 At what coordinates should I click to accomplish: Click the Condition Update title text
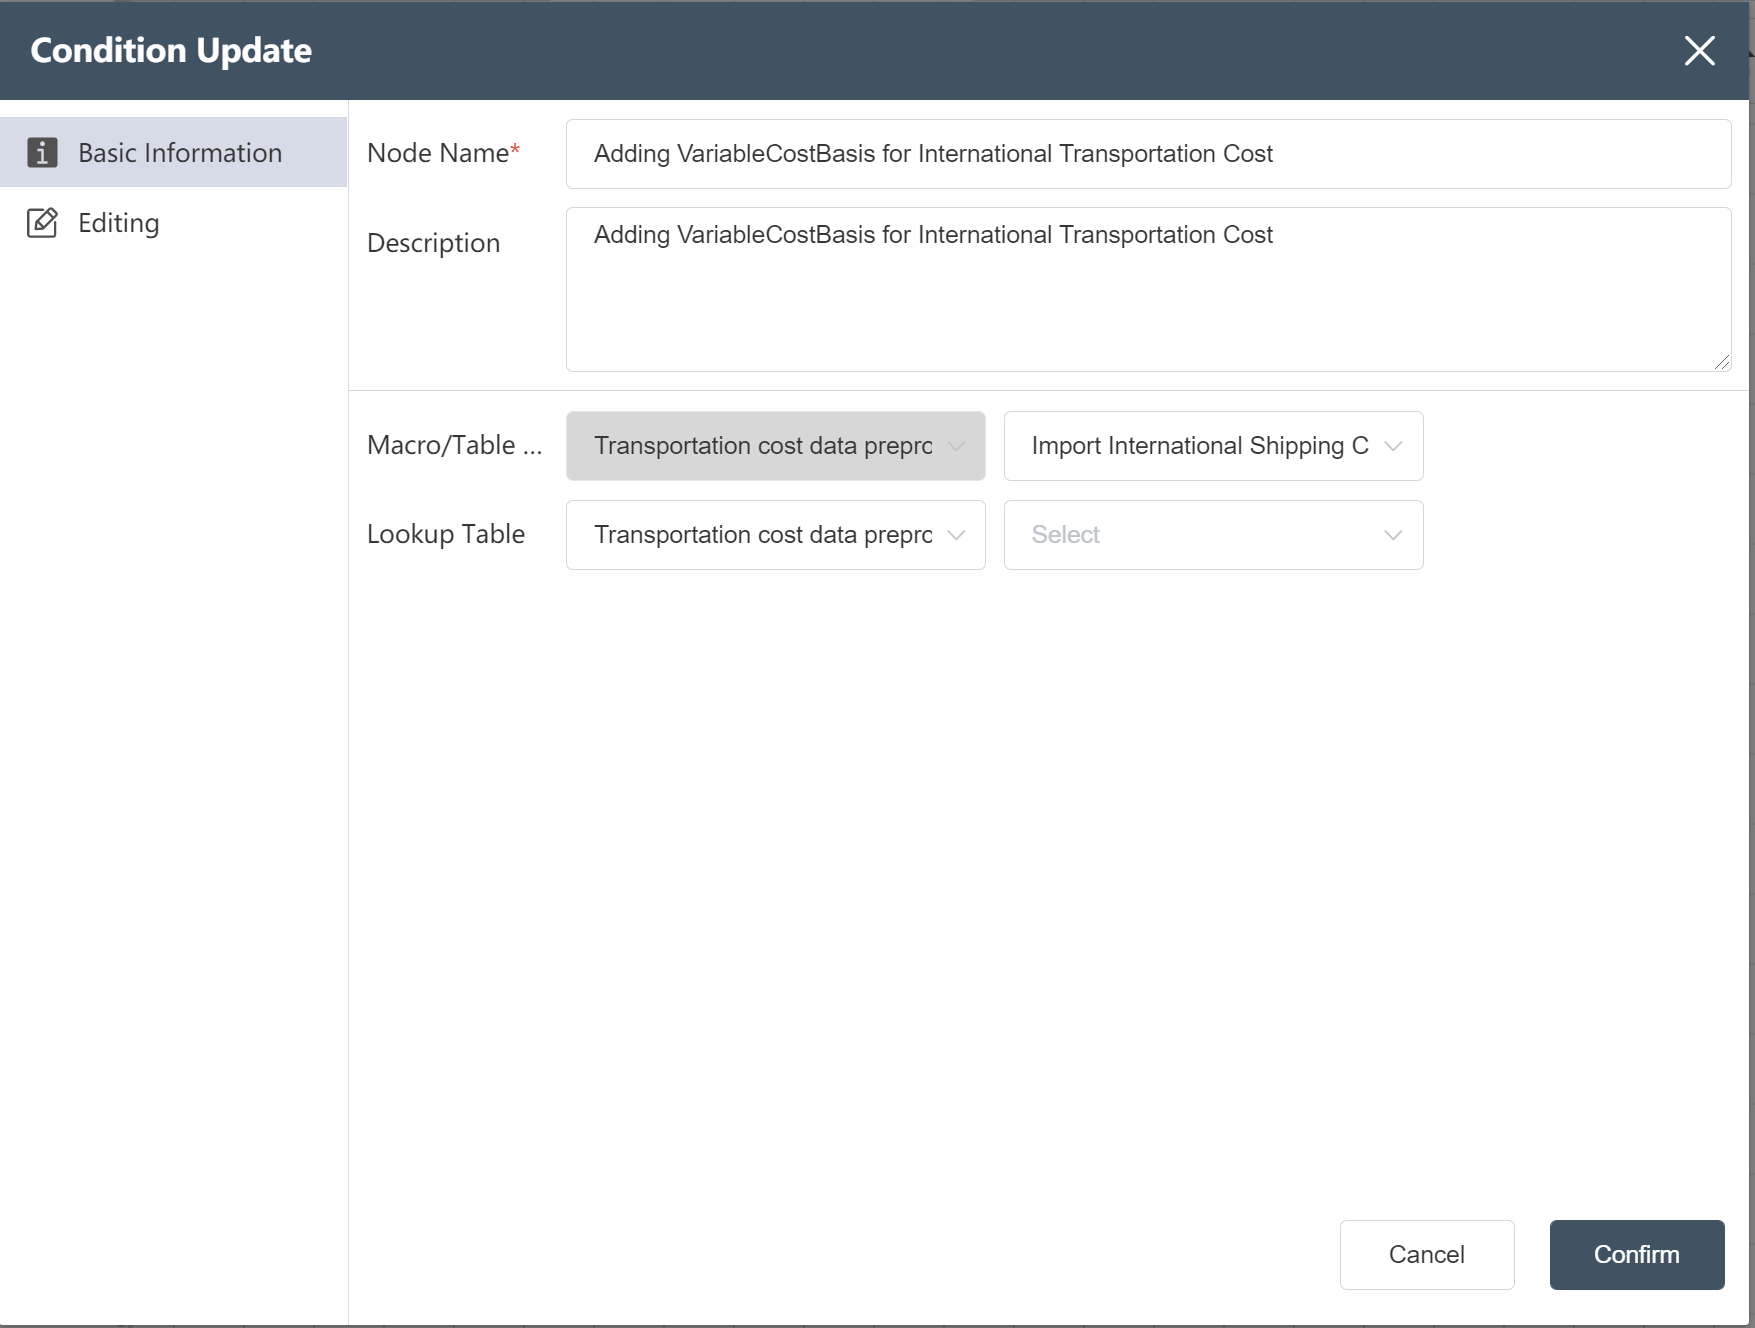pyautogui.click(x=171, y=50)
